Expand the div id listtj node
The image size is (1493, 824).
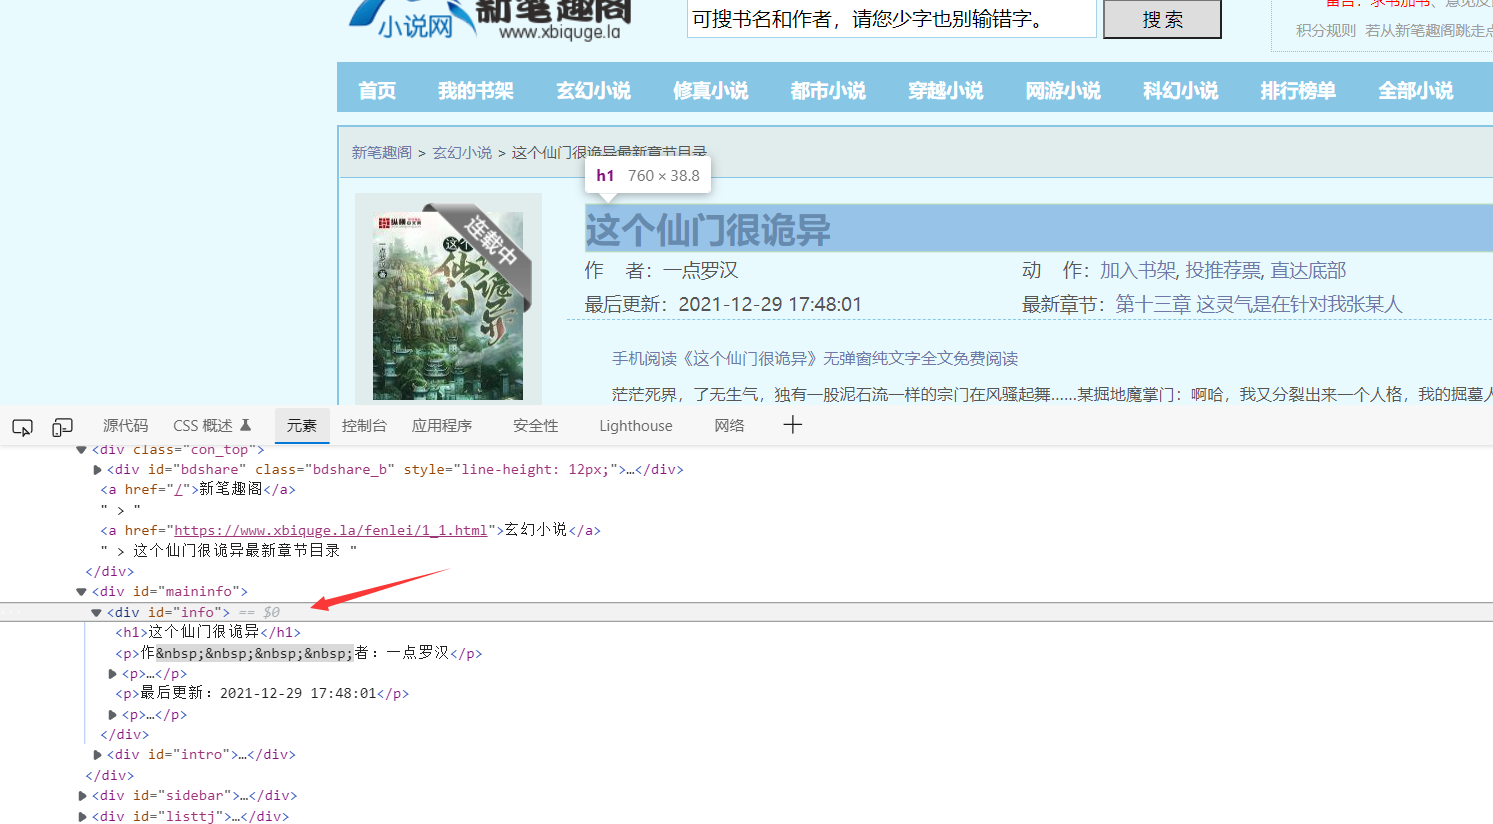82,817
